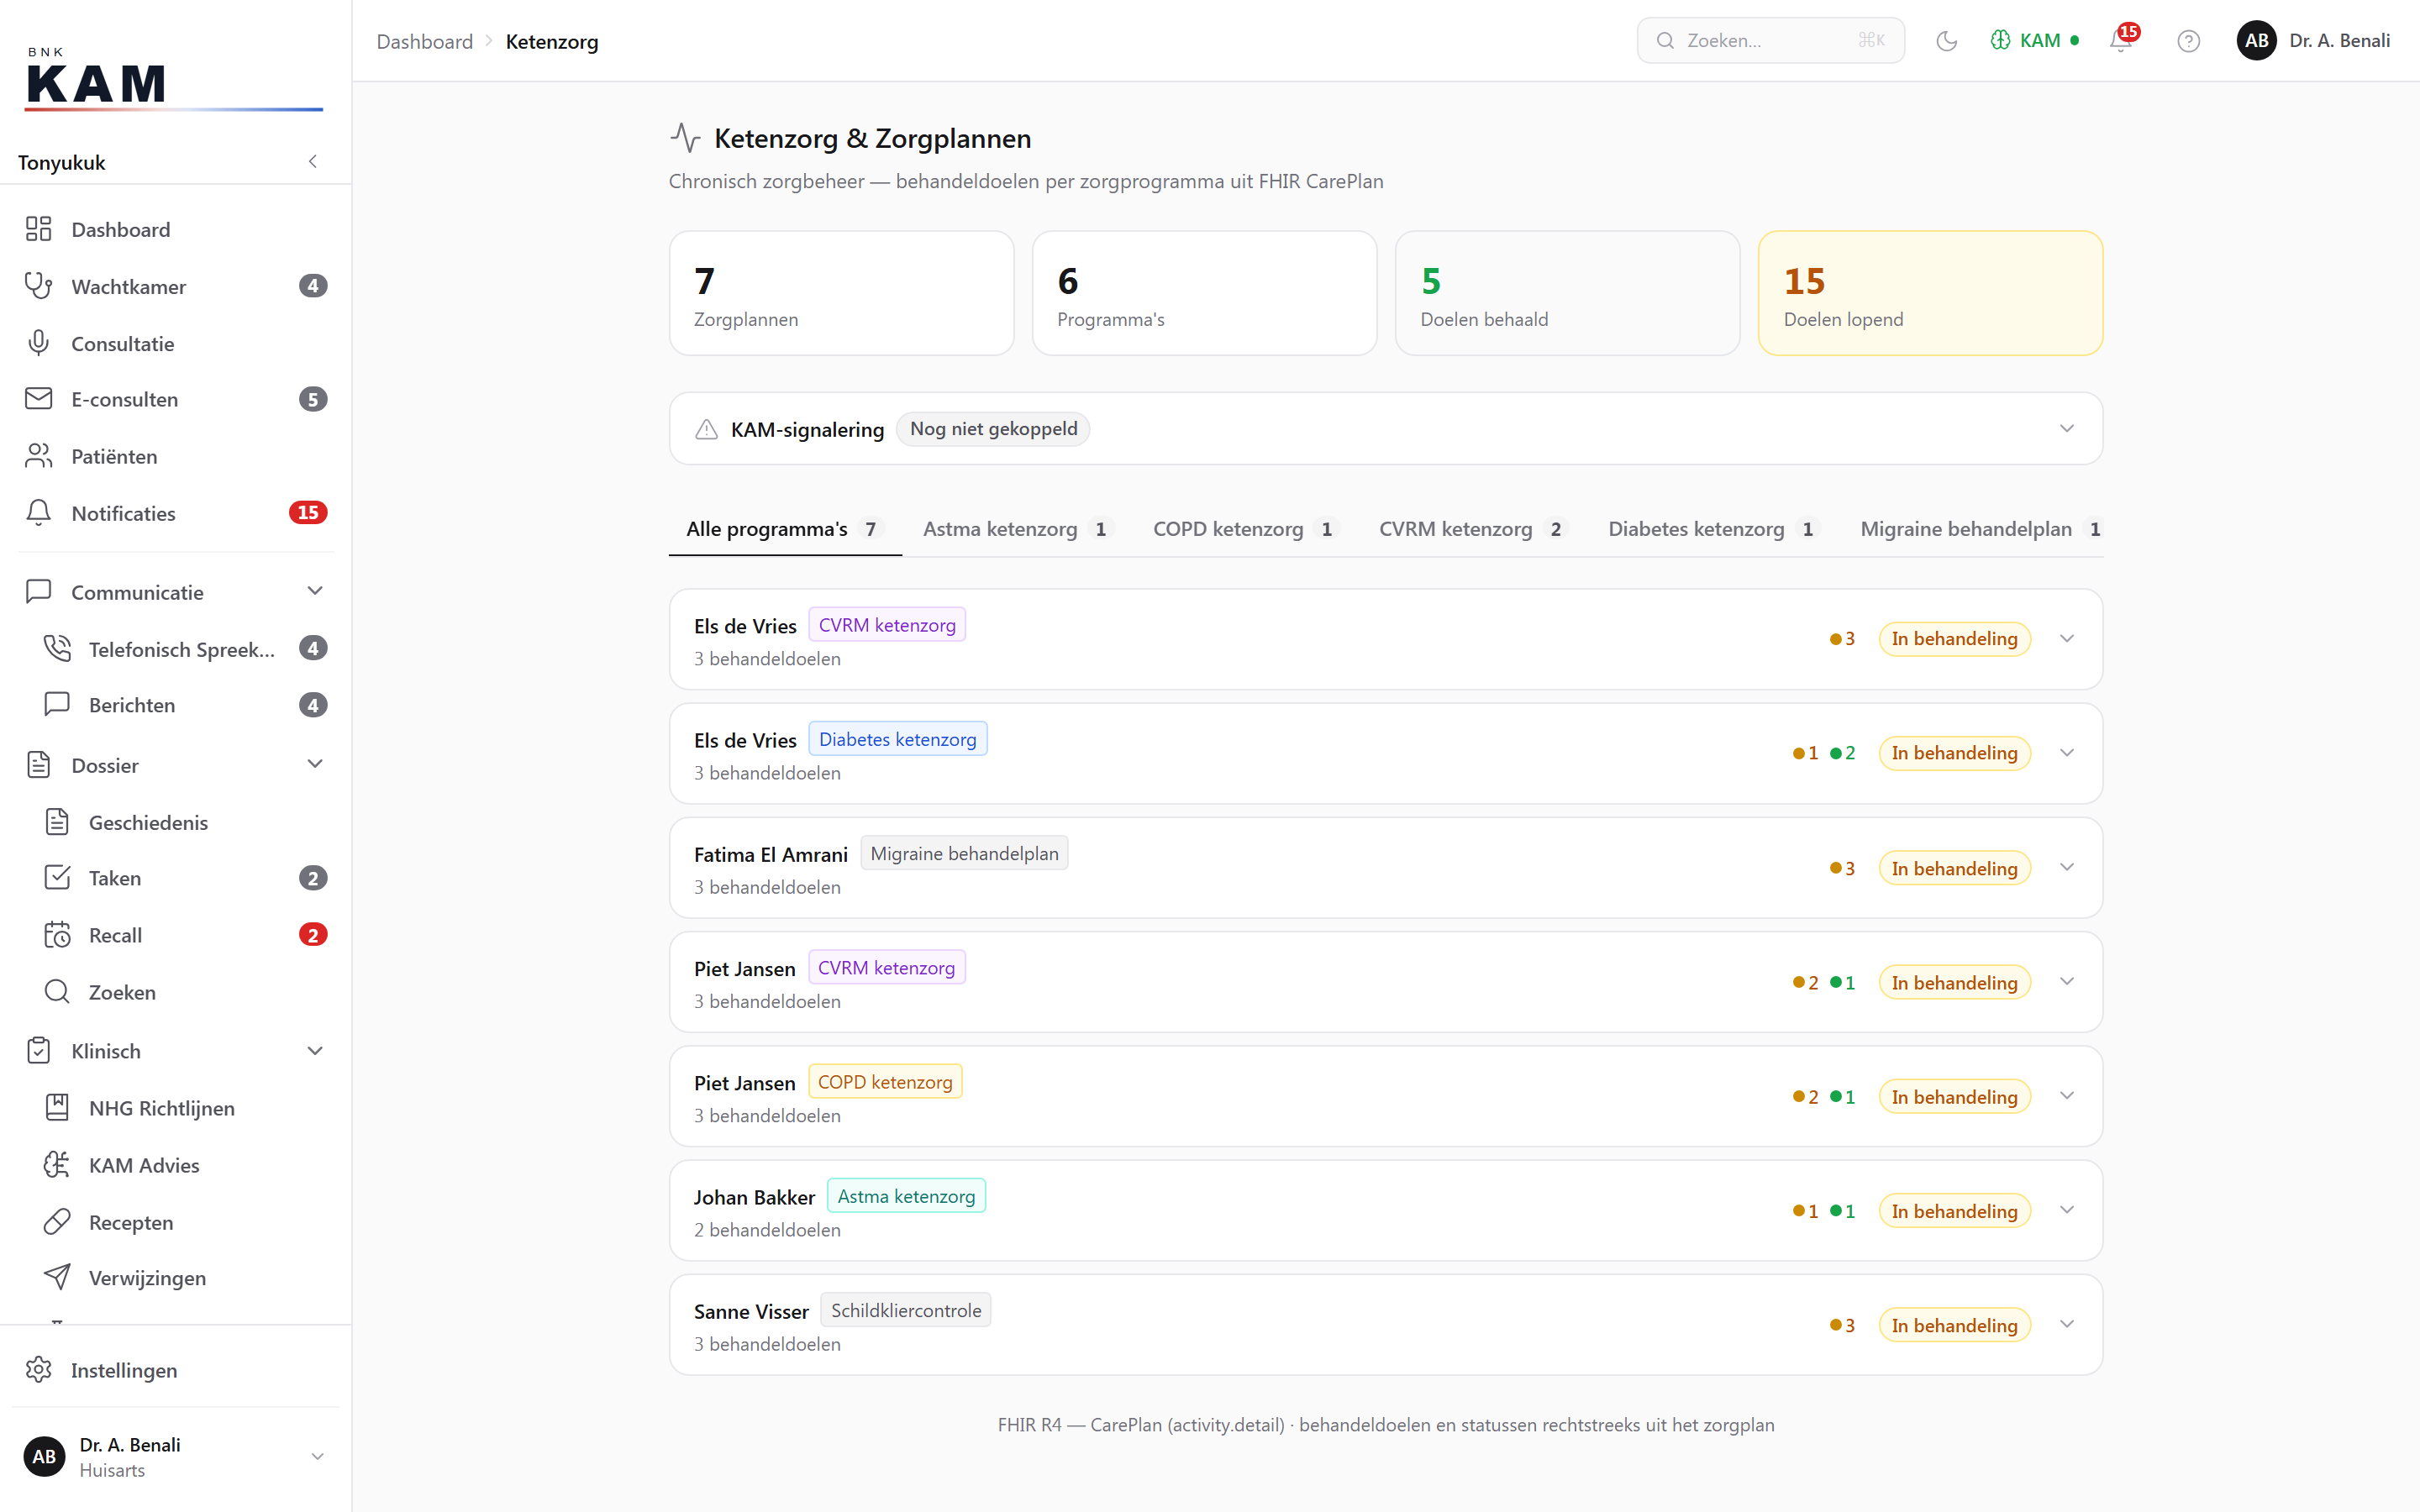Click the help question mark icon
This screenshot has height=1512, width=2420.
point(2188,41)
